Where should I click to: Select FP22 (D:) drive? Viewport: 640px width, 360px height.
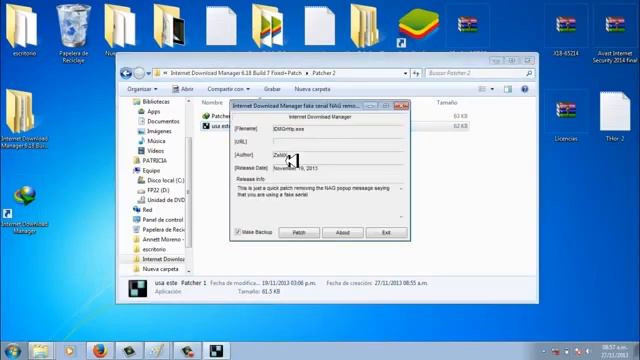pos(154,190)
